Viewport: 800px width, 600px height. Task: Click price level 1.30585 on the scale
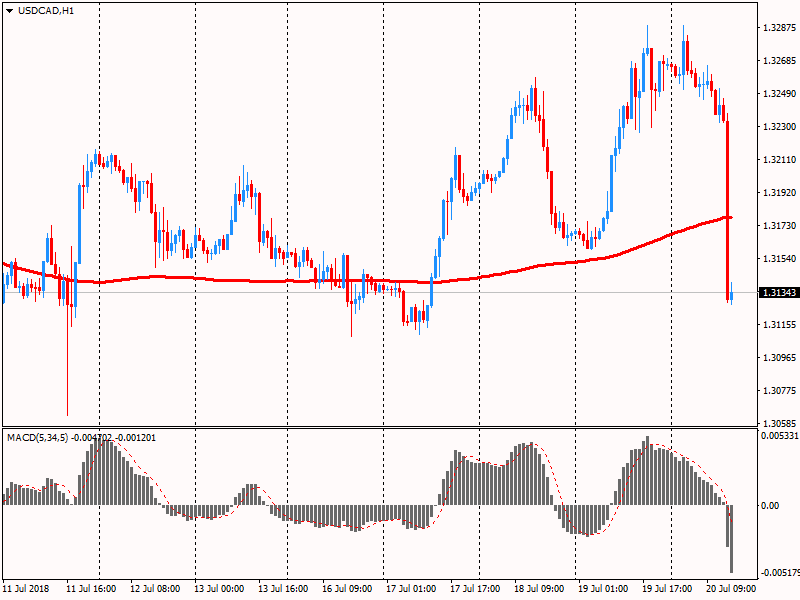pos(779,423)
